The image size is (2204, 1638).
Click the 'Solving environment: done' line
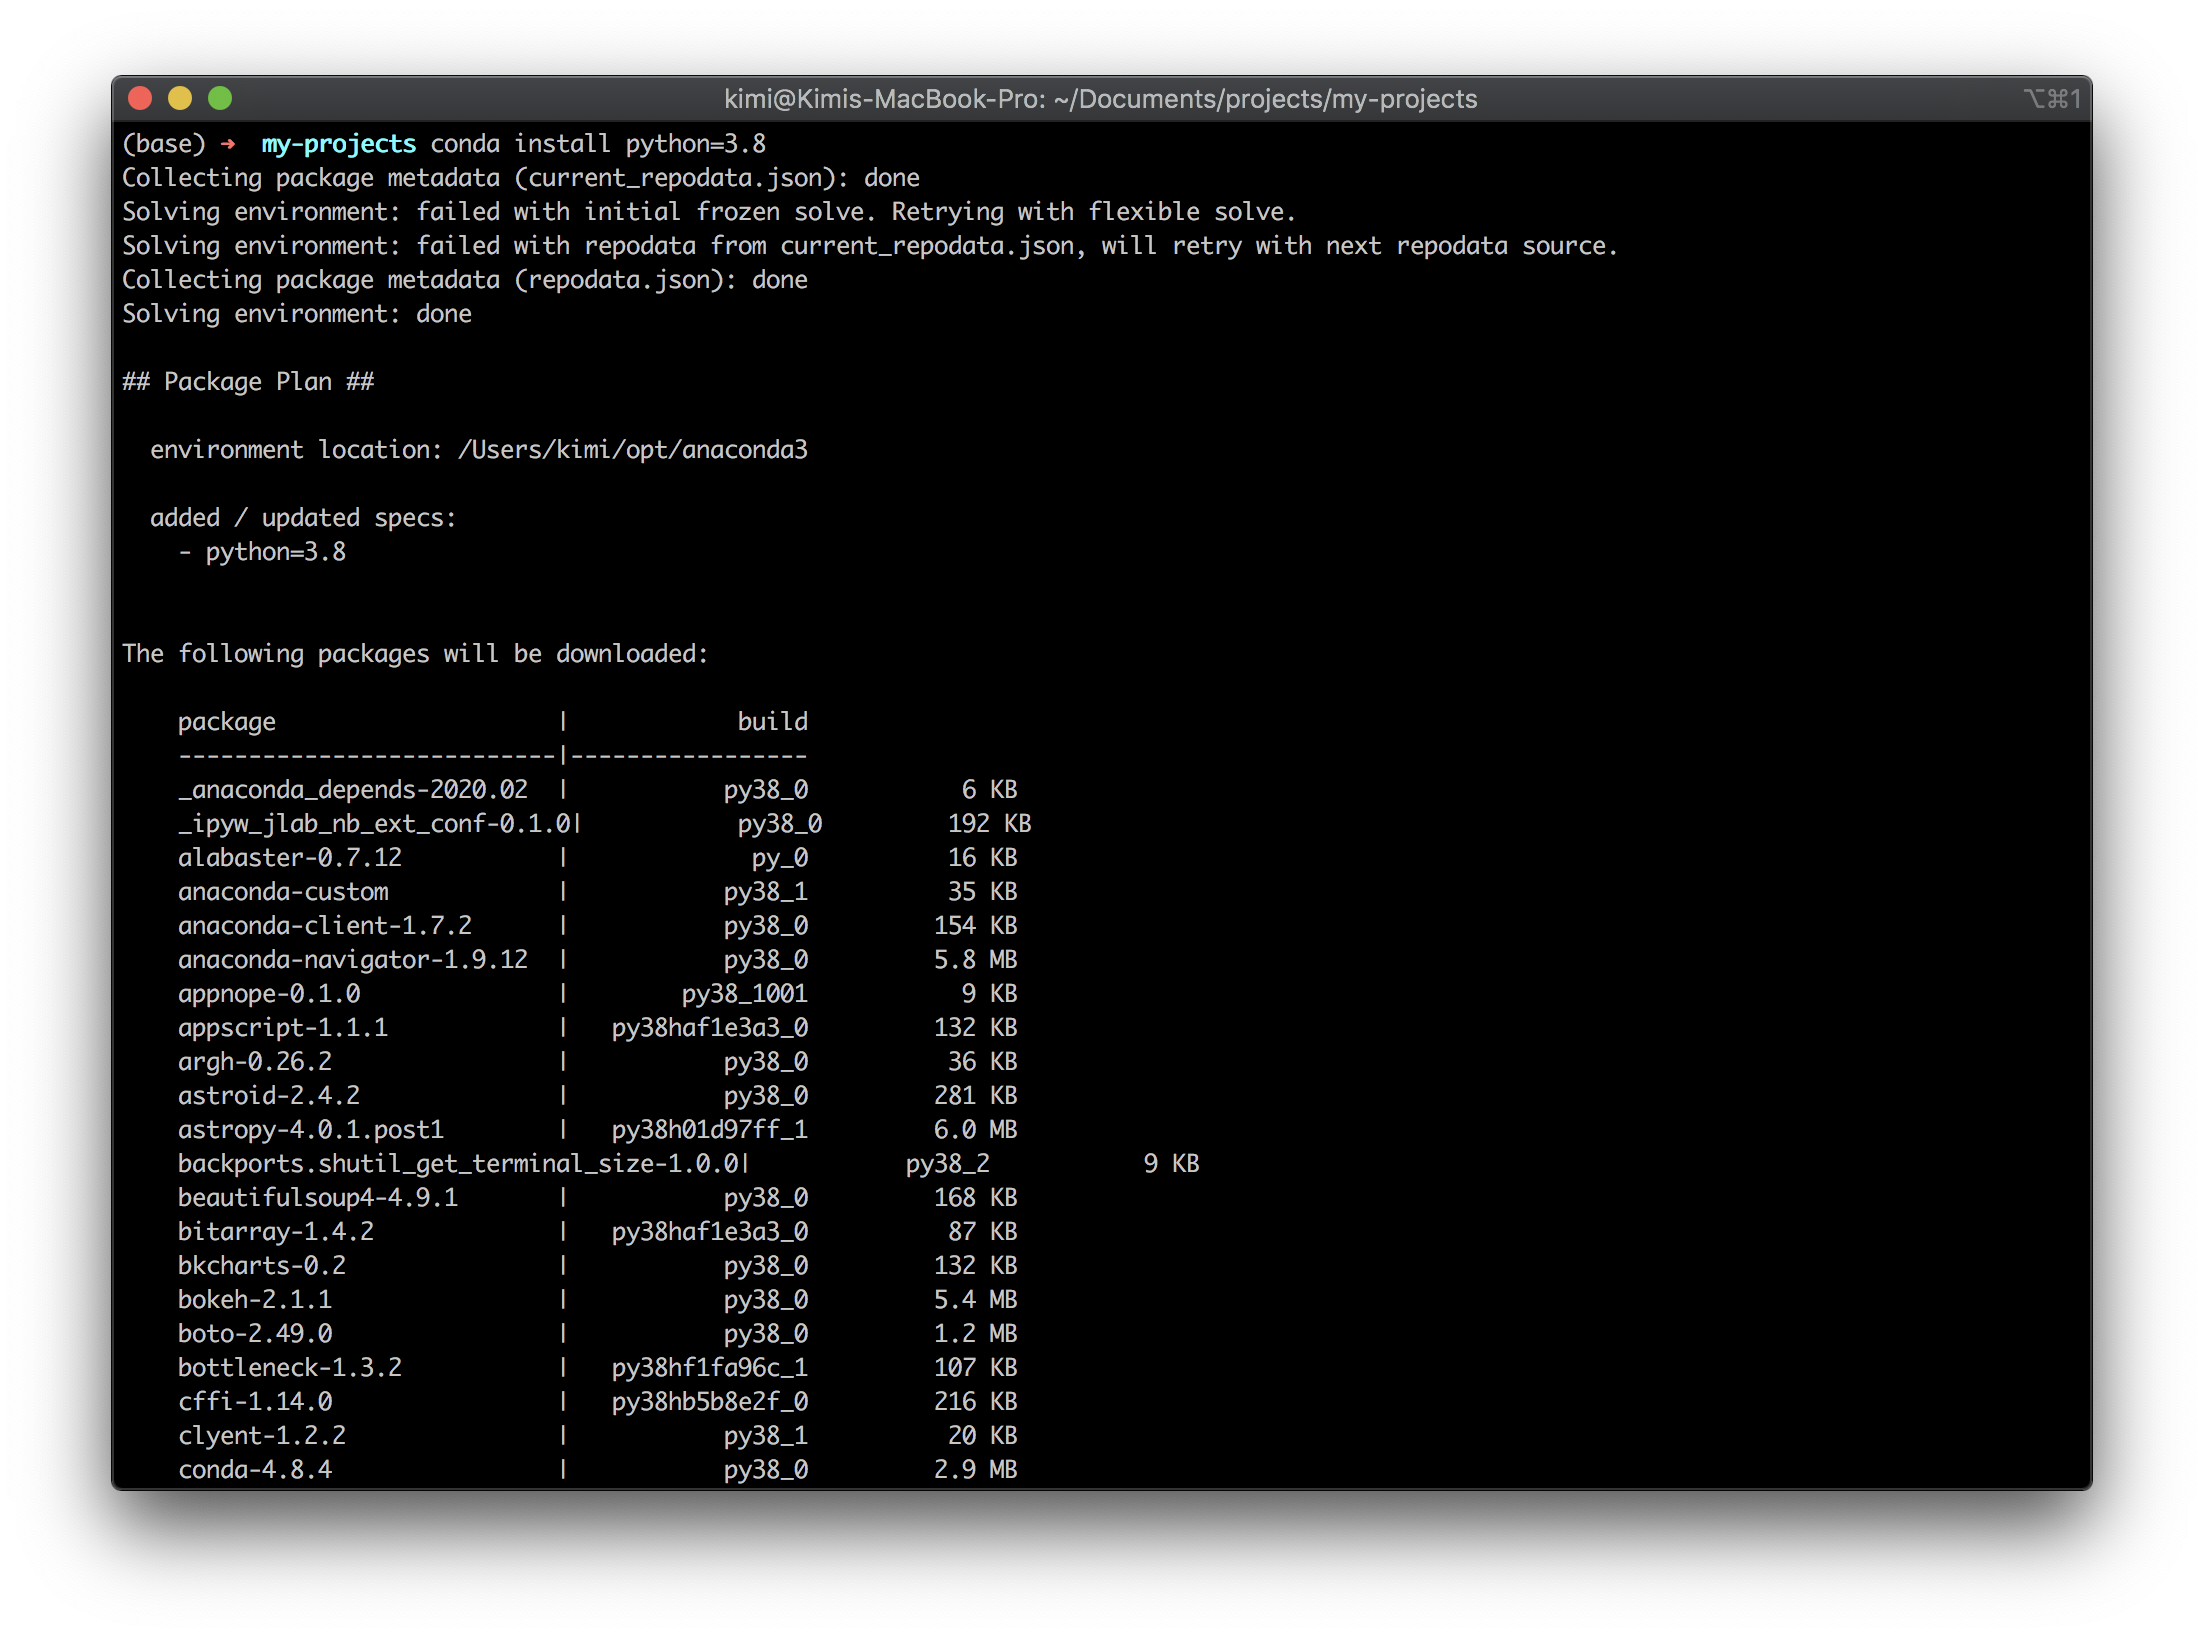pyautogui.click(x=297, y=314)
